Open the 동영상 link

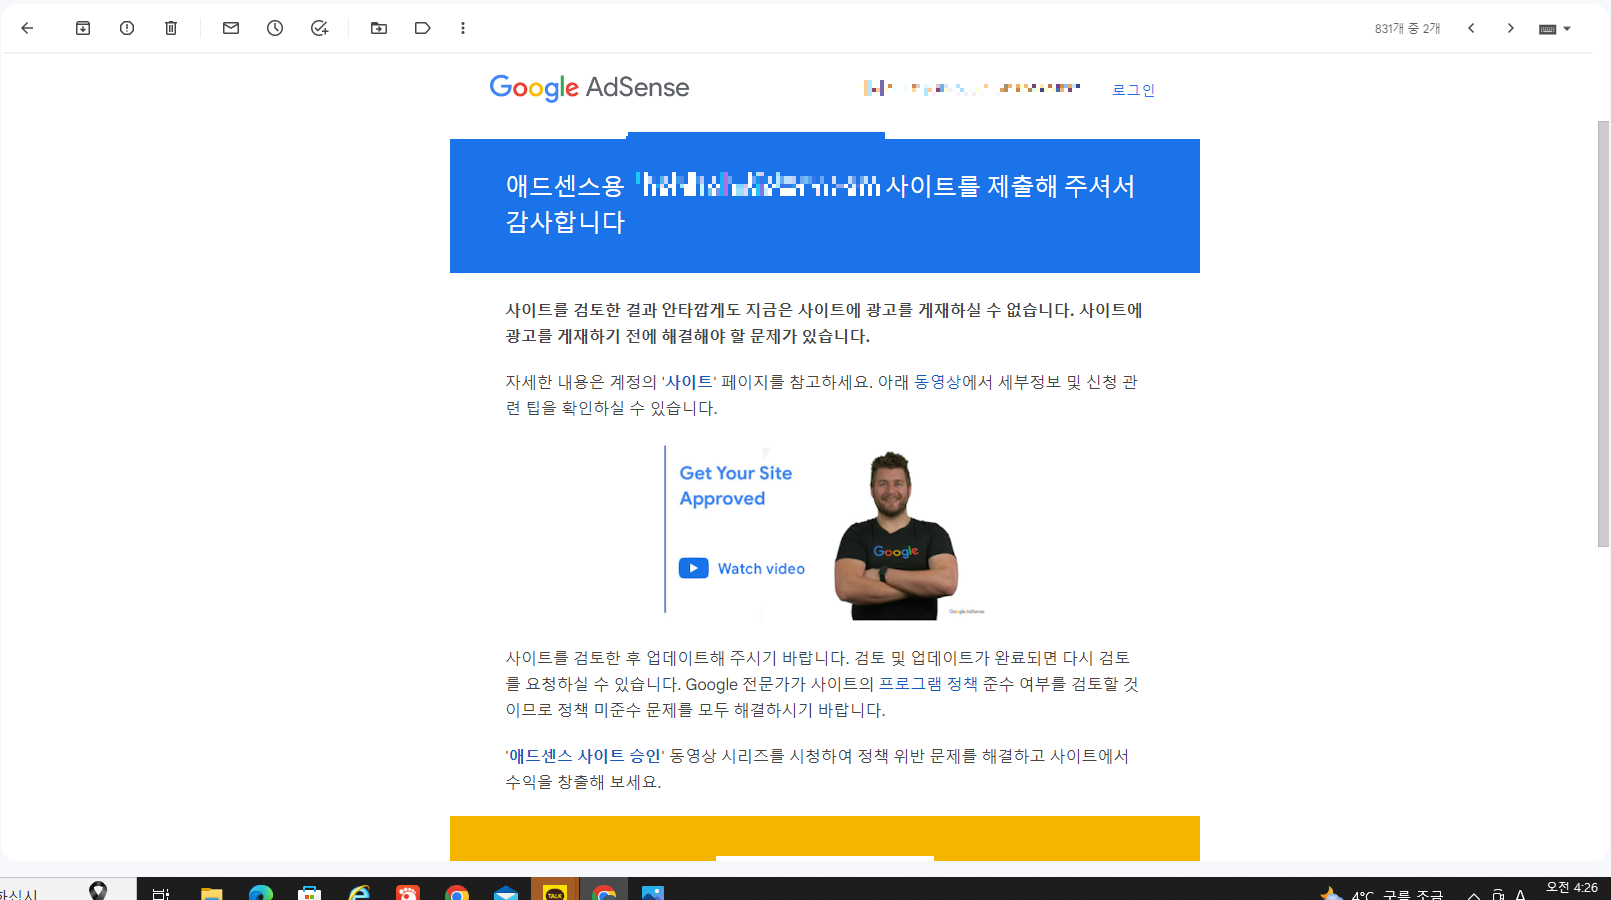point(937,382)
